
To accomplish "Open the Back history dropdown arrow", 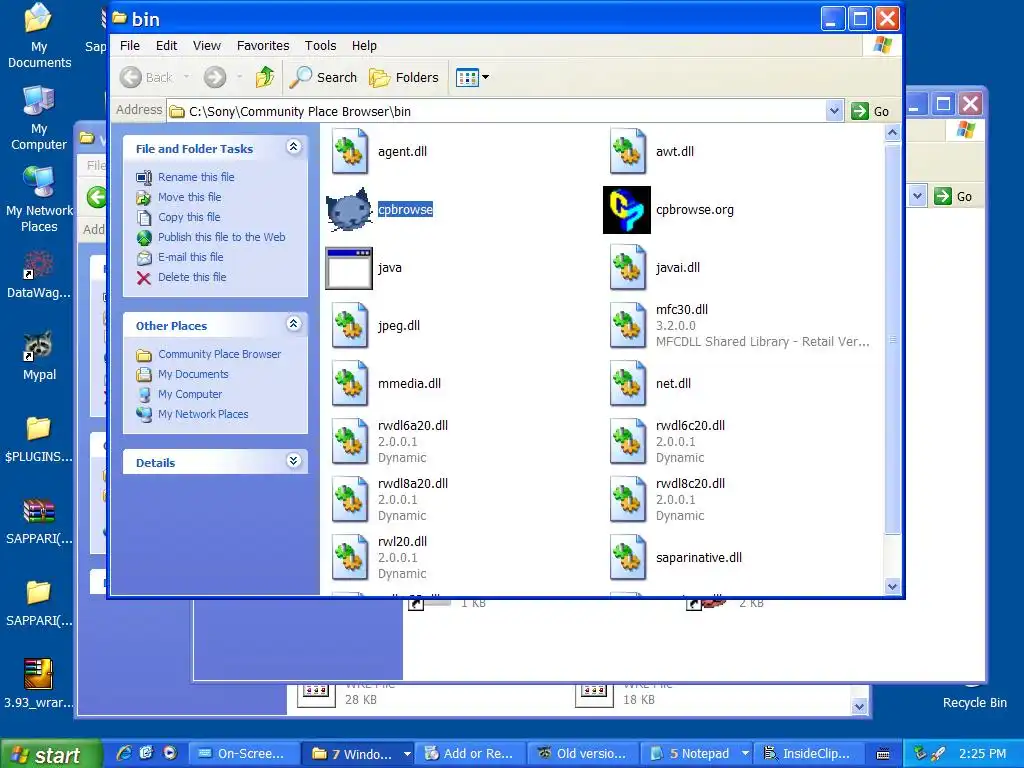I will pos(186,77).
